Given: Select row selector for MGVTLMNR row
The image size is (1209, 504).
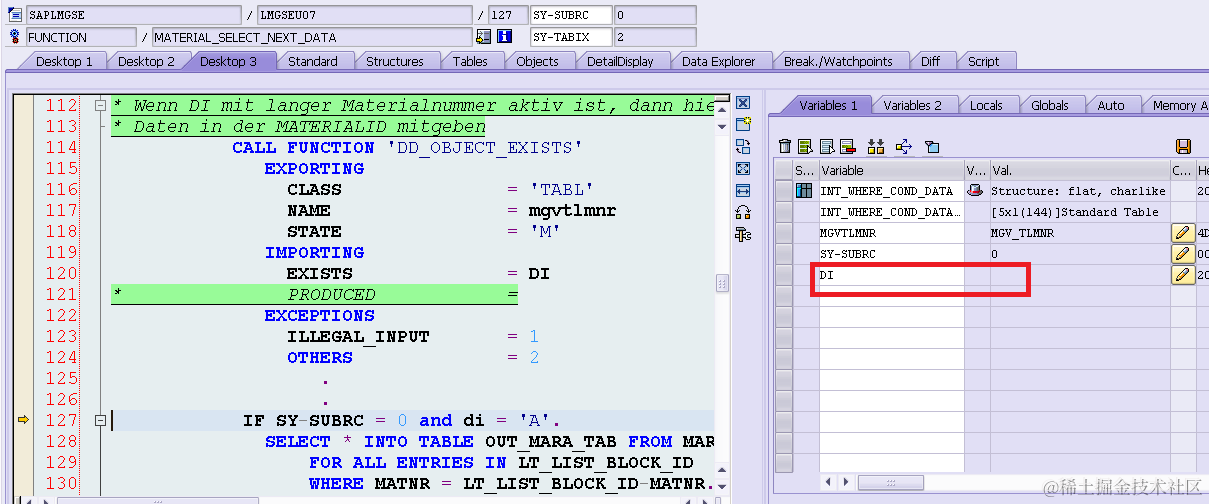Looking at the screenshot, I should pos(784,233).
